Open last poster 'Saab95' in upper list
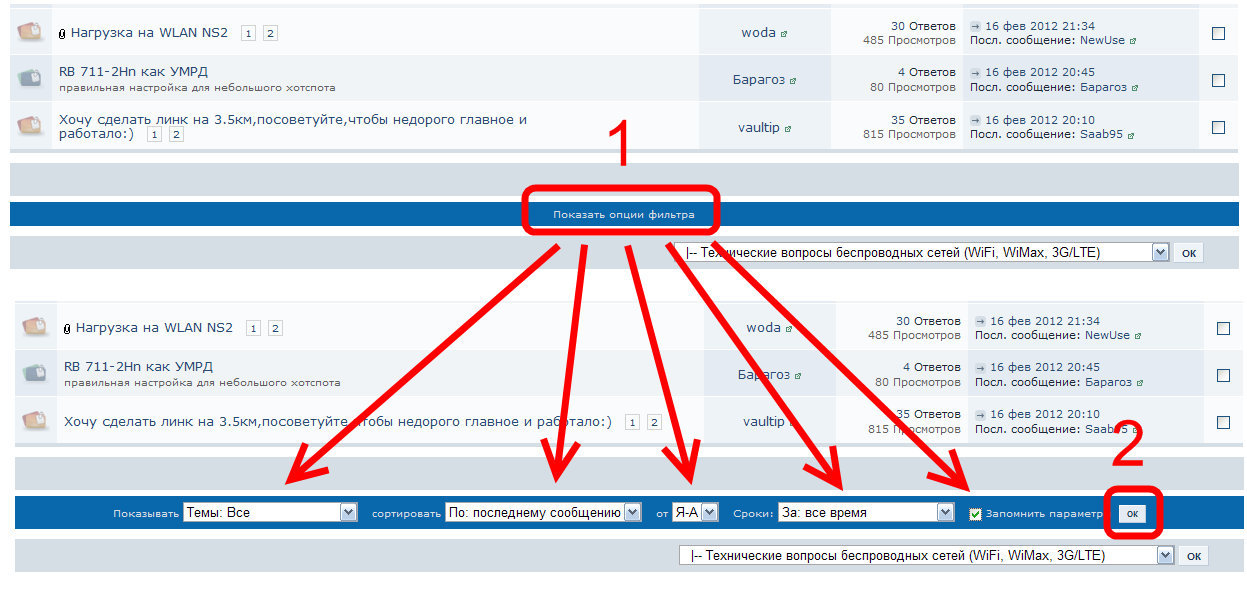 pos(1102,134)
